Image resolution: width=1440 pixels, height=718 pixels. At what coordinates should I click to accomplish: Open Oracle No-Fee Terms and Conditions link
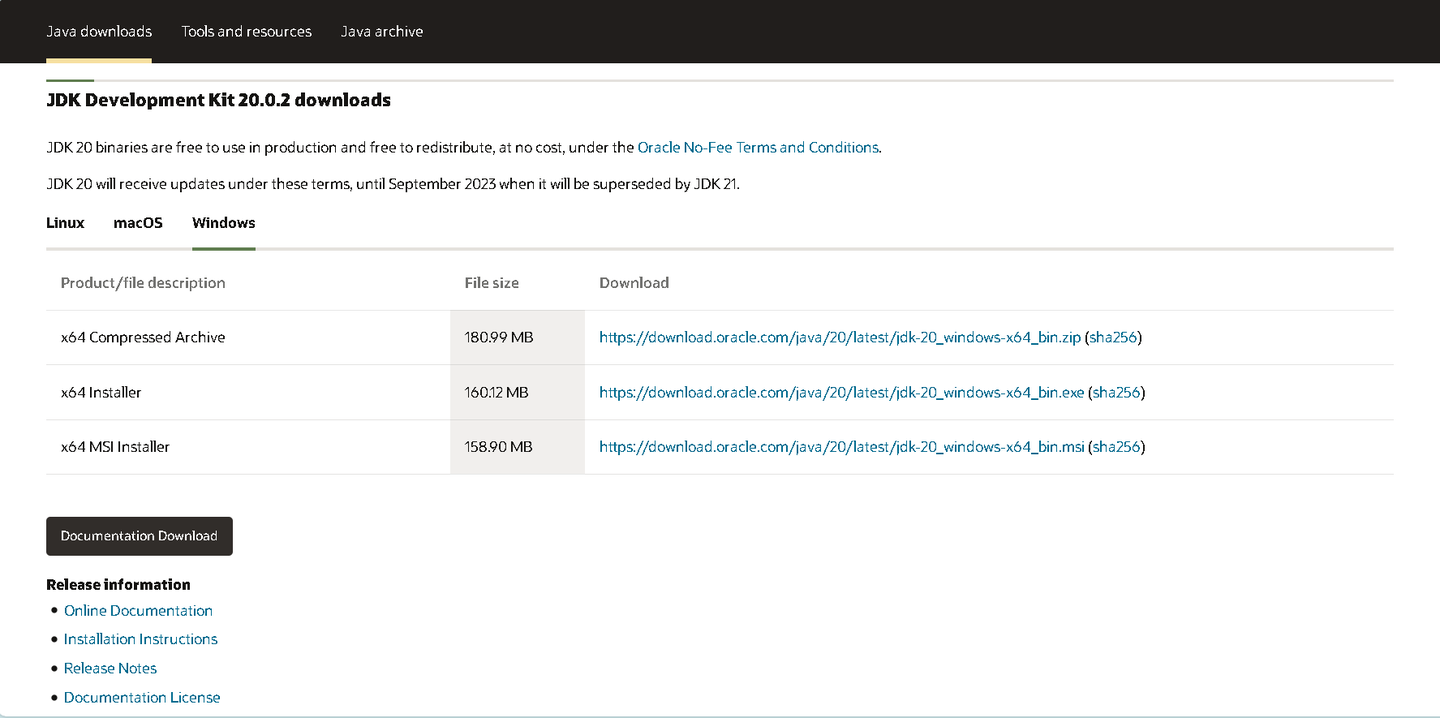coord(757,147)
